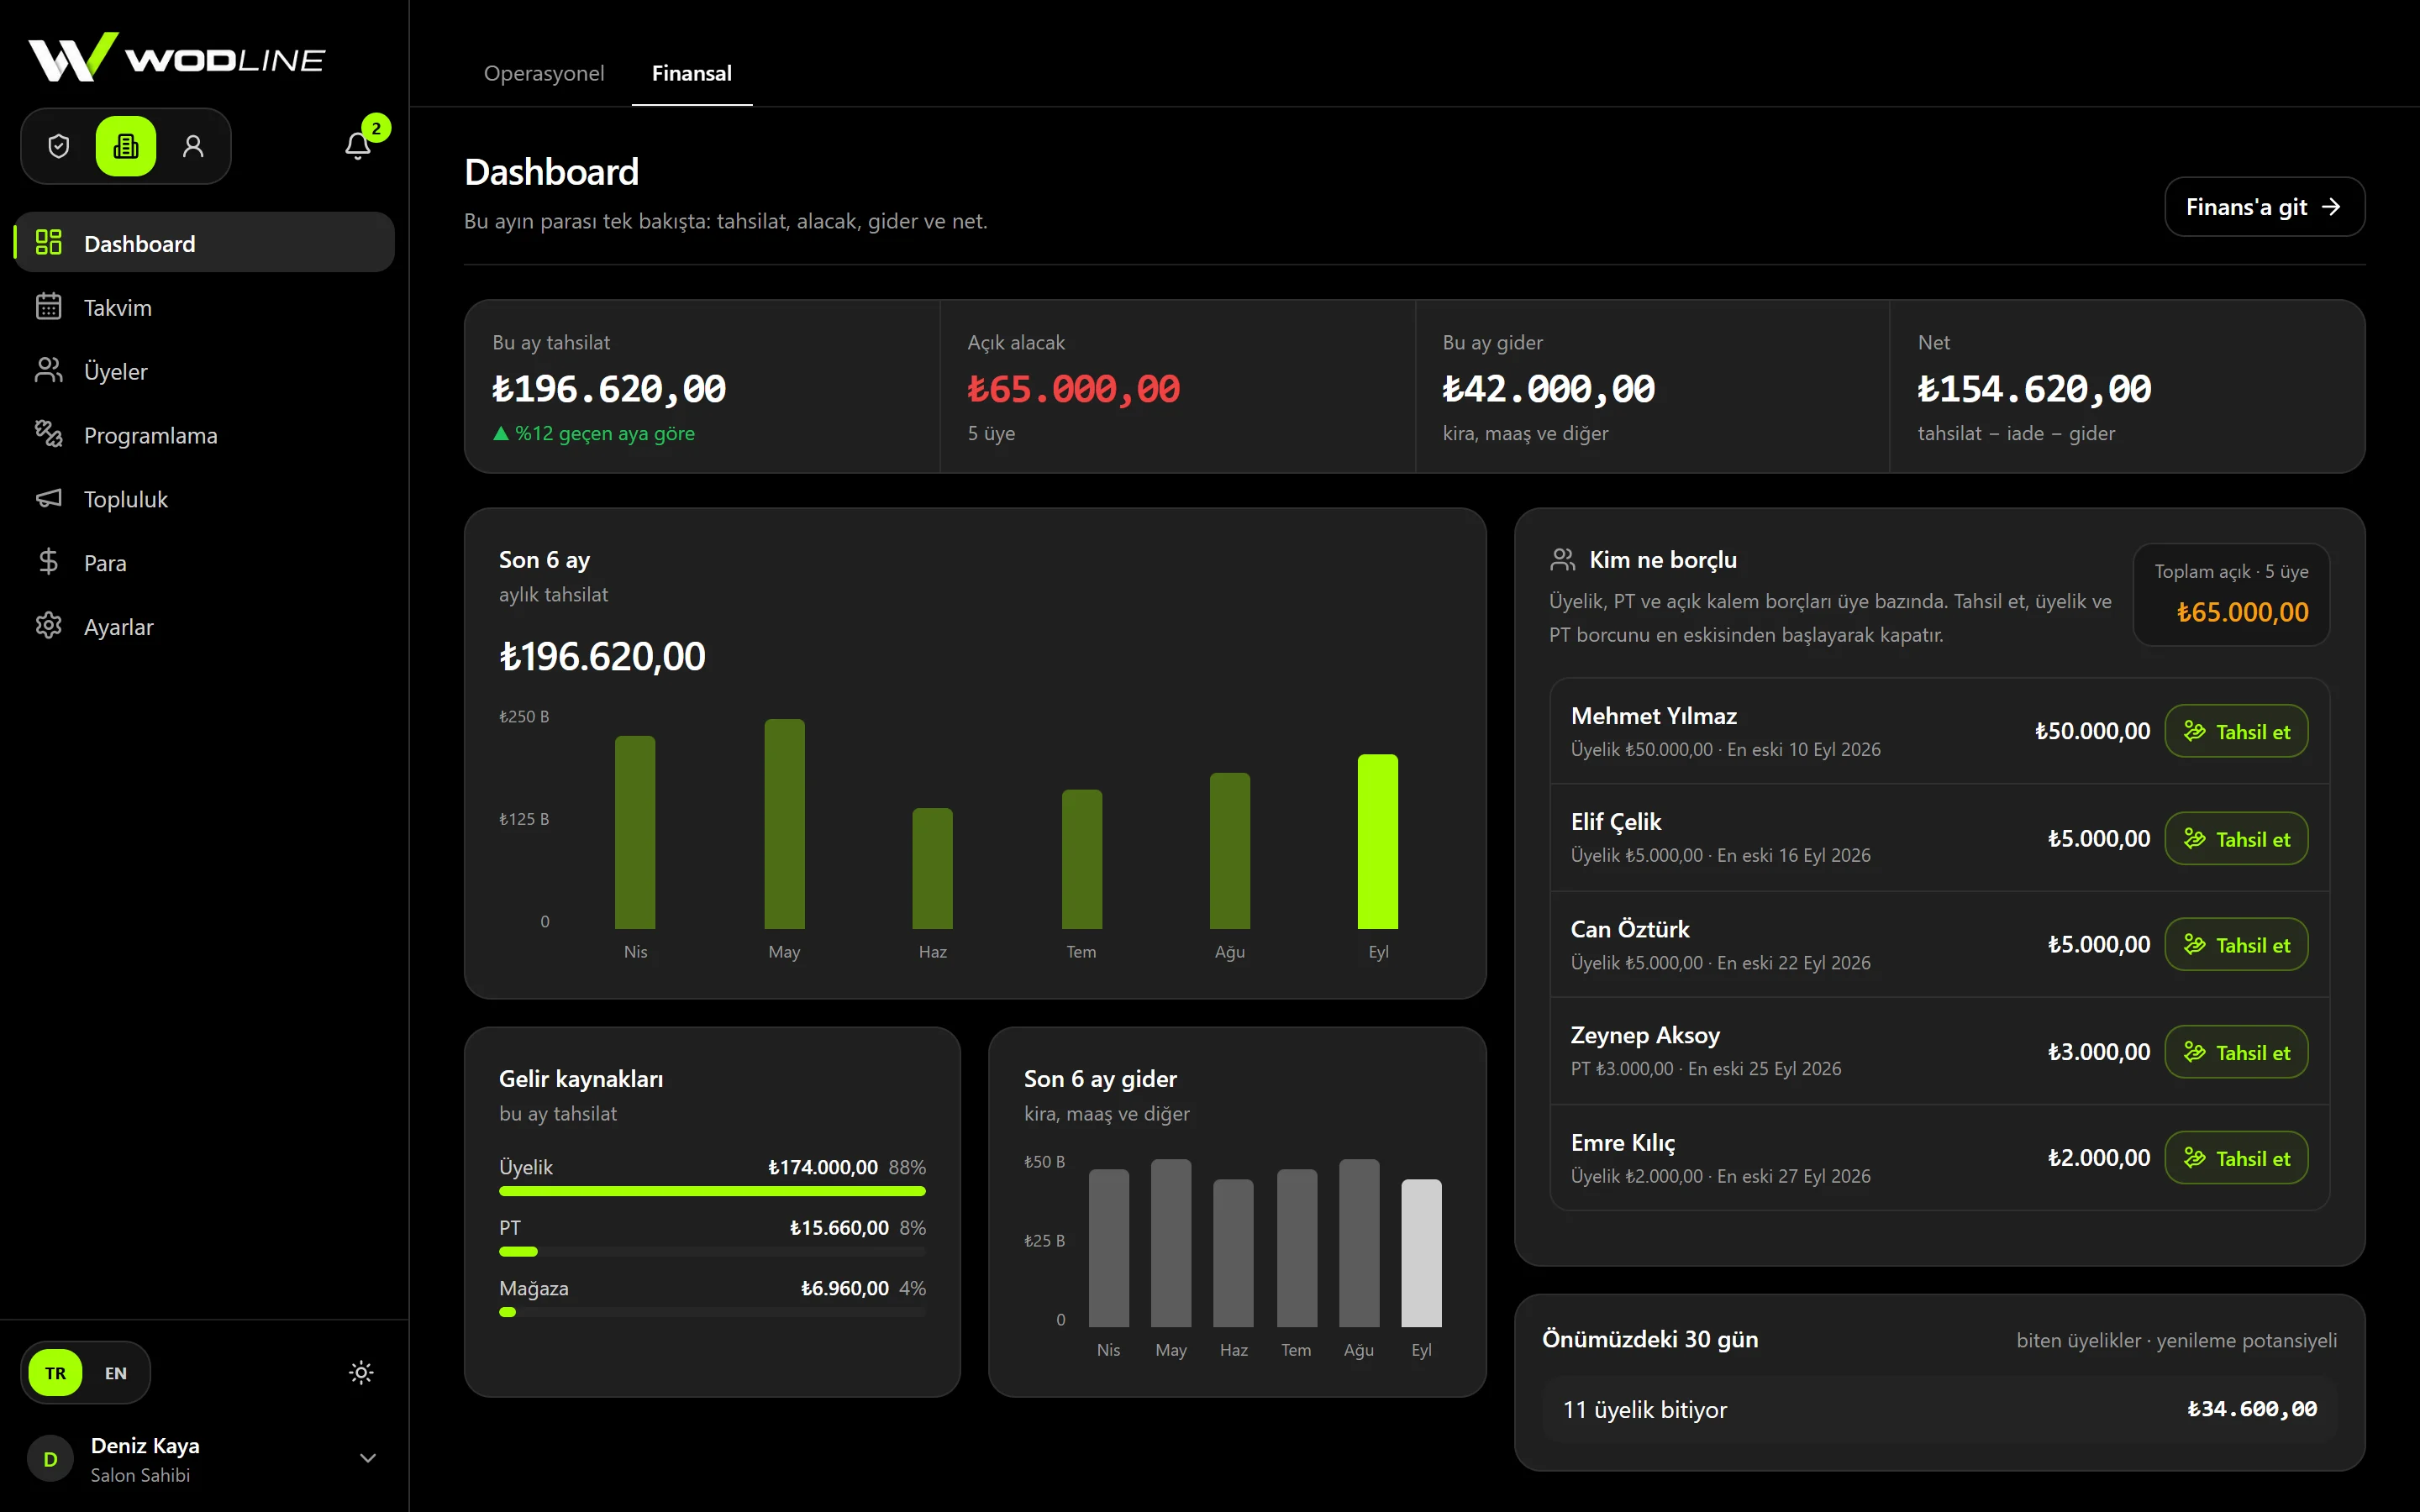Image resolution: width=2420 pixels, height=1512 pixels.
Task: Expand Deniz Kaya account chevron
Action: (x=367, y=1458)
